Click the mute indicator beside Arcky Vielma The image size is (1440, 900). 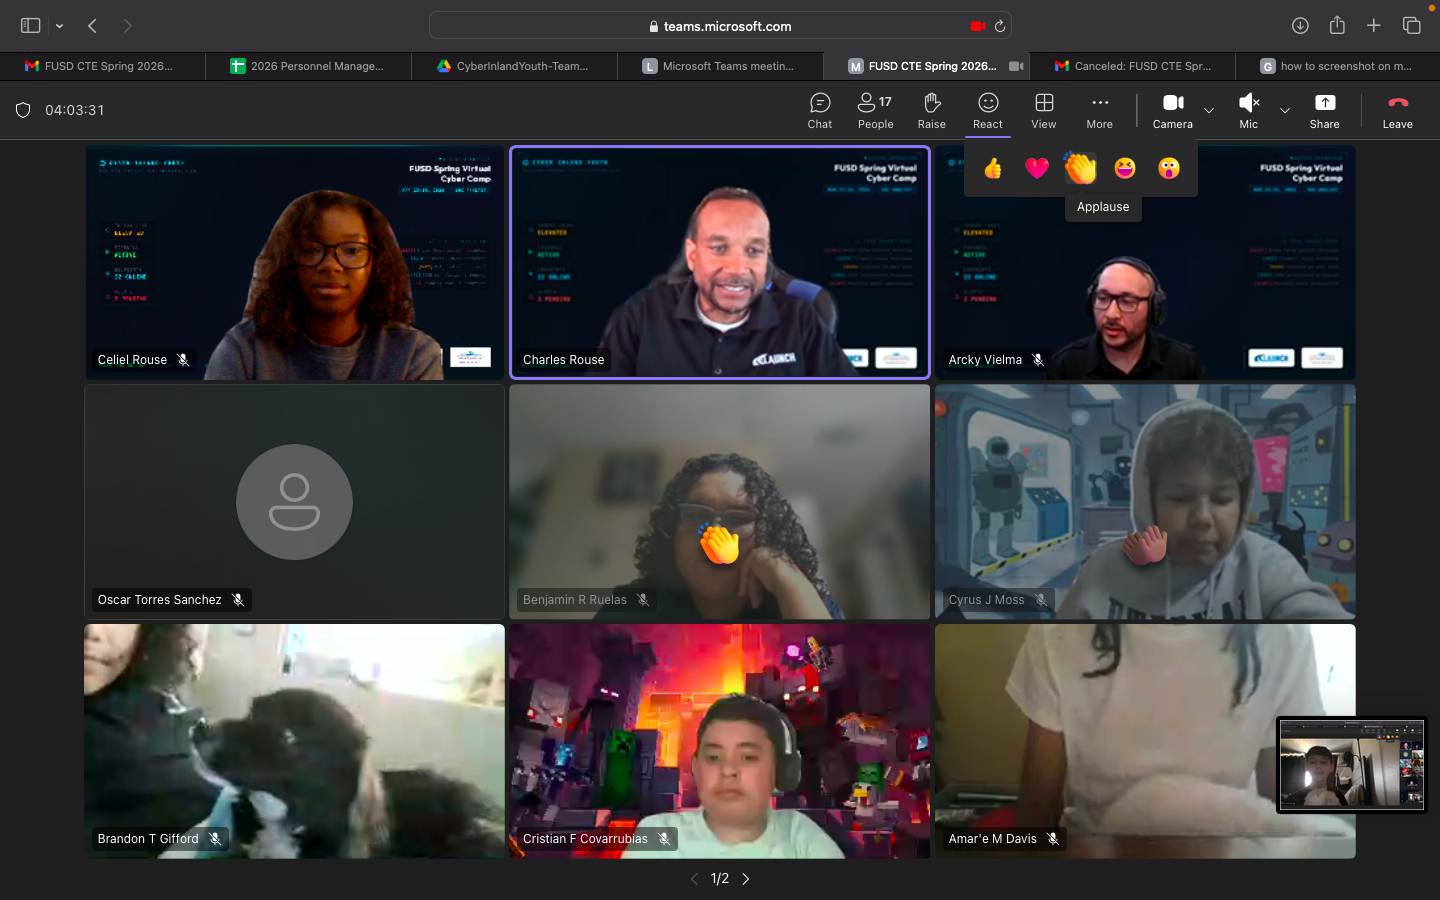tap(1039, 360)
